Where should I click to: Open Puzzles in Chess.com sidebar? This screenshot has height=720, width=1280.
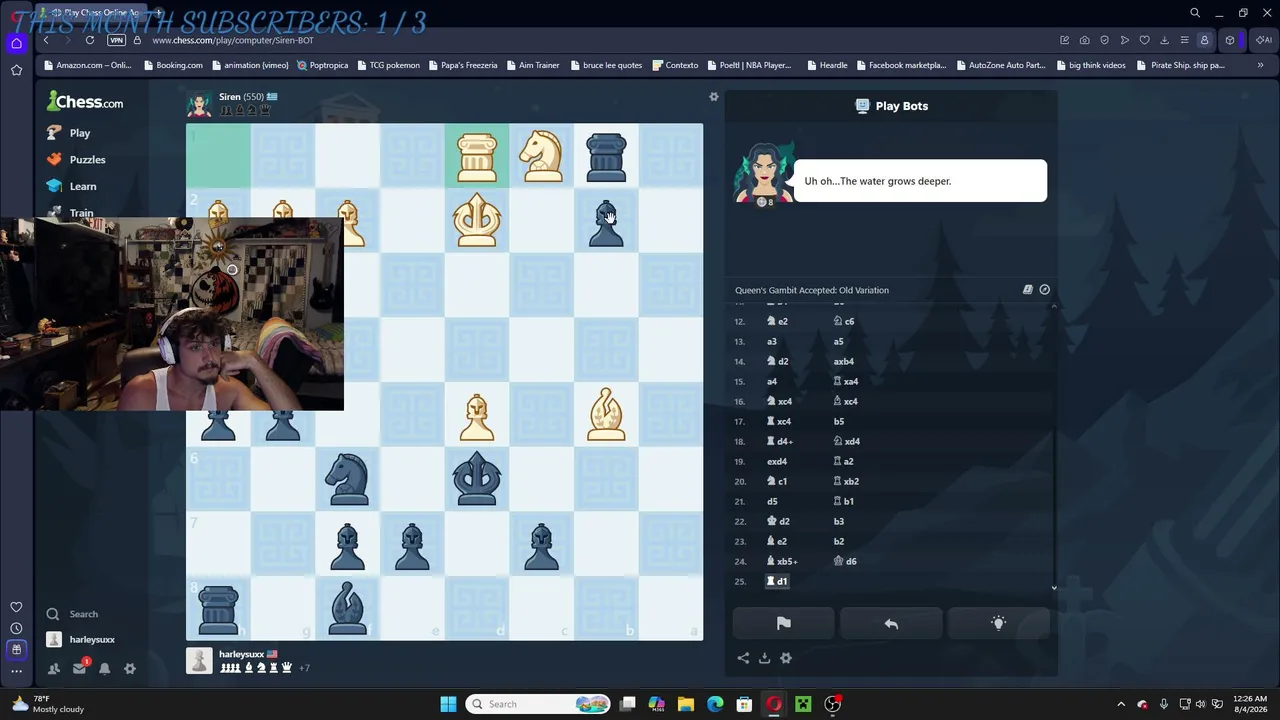(76, 160)
